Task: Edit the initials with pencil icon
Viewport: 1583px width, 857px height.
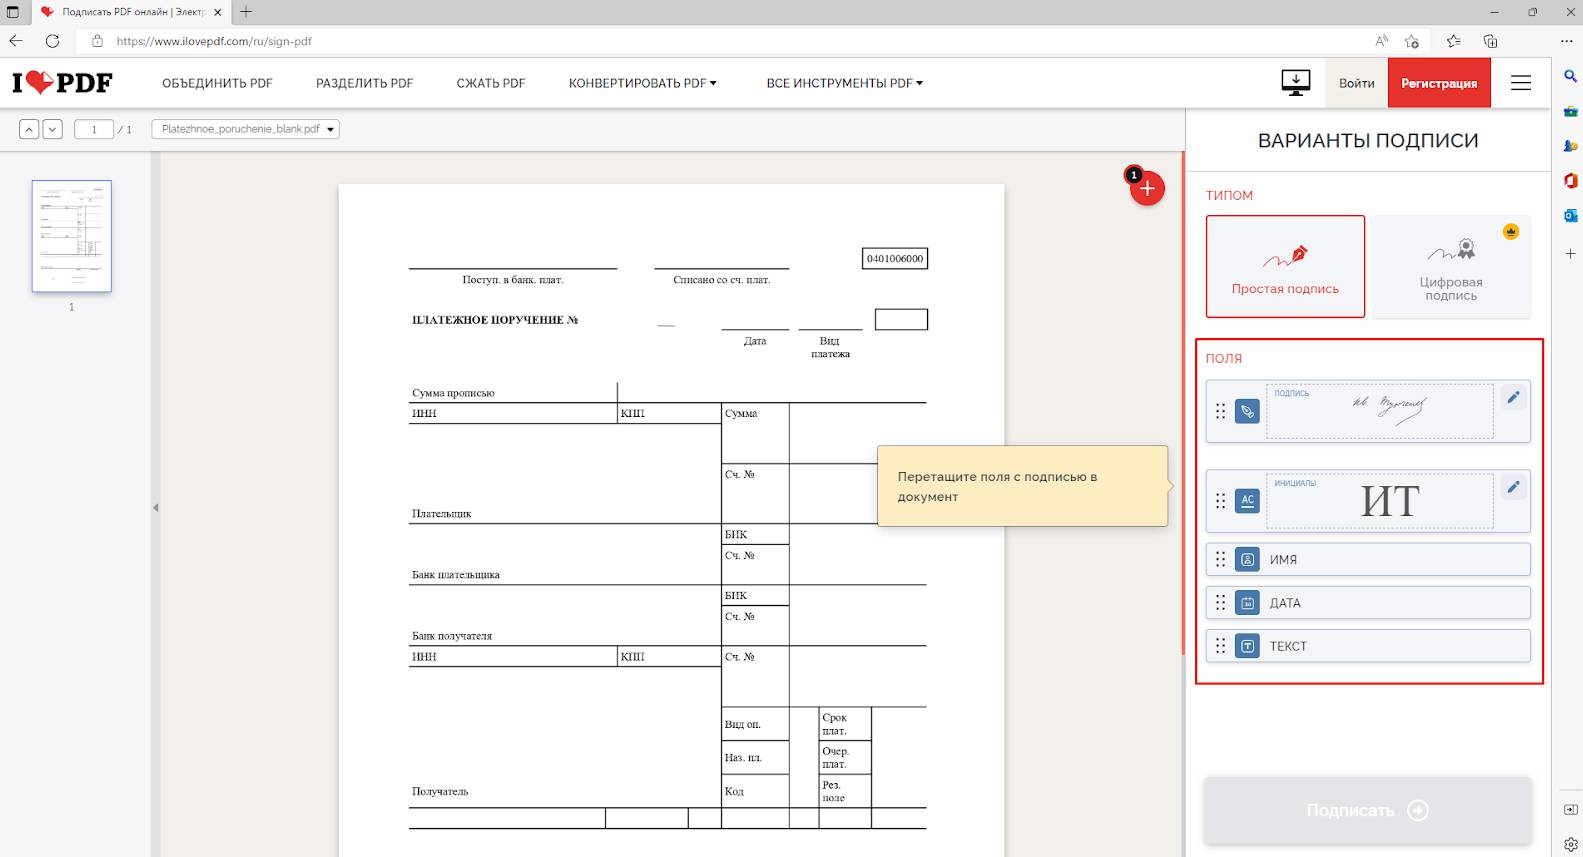Action: pyautogui.click(x=1513, y=487)
